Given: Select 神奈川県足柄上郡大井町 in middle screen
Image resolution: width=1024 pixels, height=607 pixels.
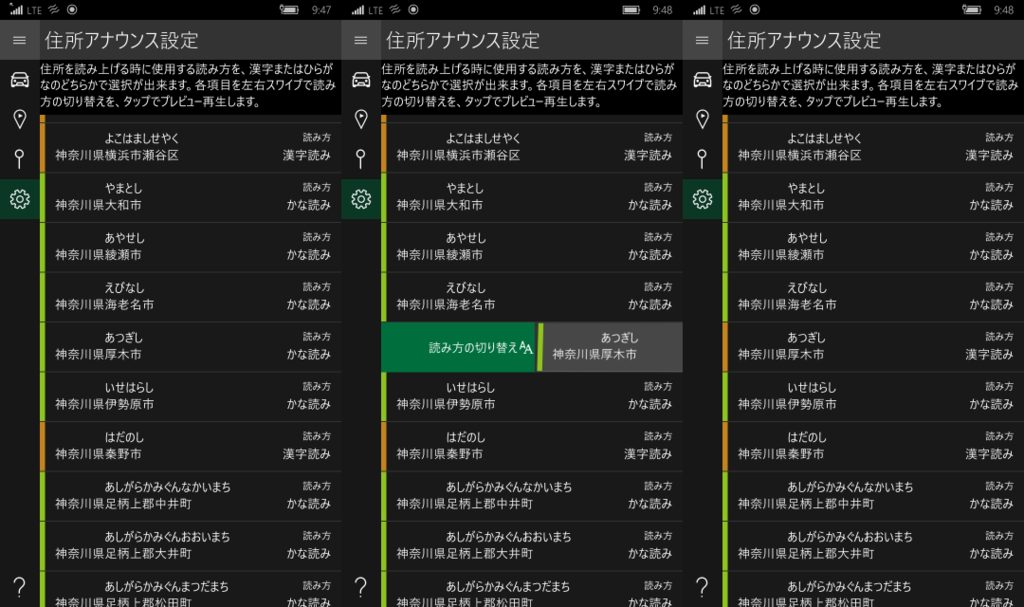Looking at the screenshot, I should [464, 553].
